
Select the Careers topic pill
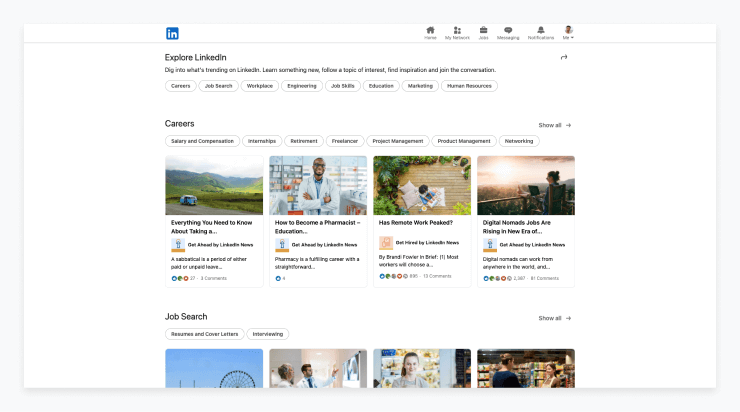pyautogui.click(x=180, y=86)
